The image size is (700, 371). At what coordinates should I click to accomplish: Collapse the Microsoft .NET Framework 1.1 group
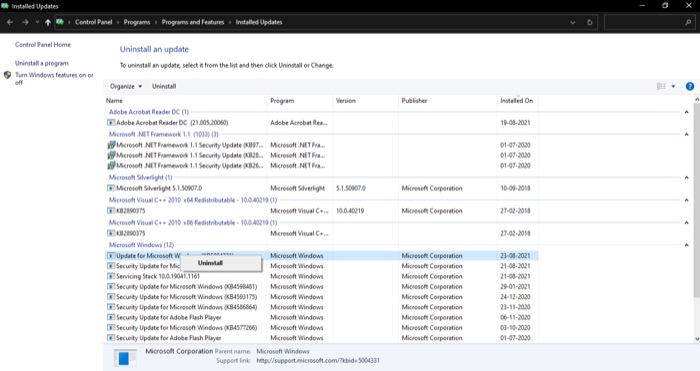[x=687, y=134]
